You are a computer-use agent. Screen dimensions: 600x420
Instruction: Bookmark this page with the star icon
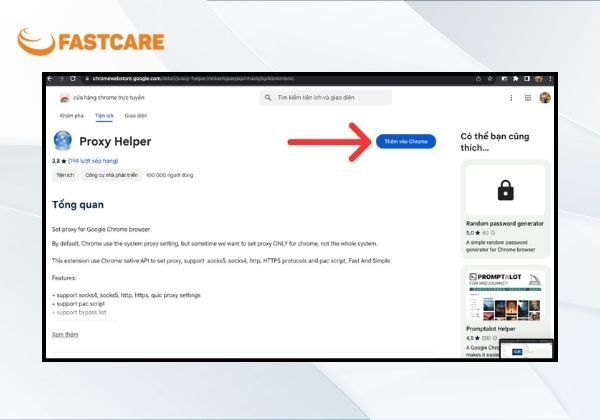click(490, 78)
